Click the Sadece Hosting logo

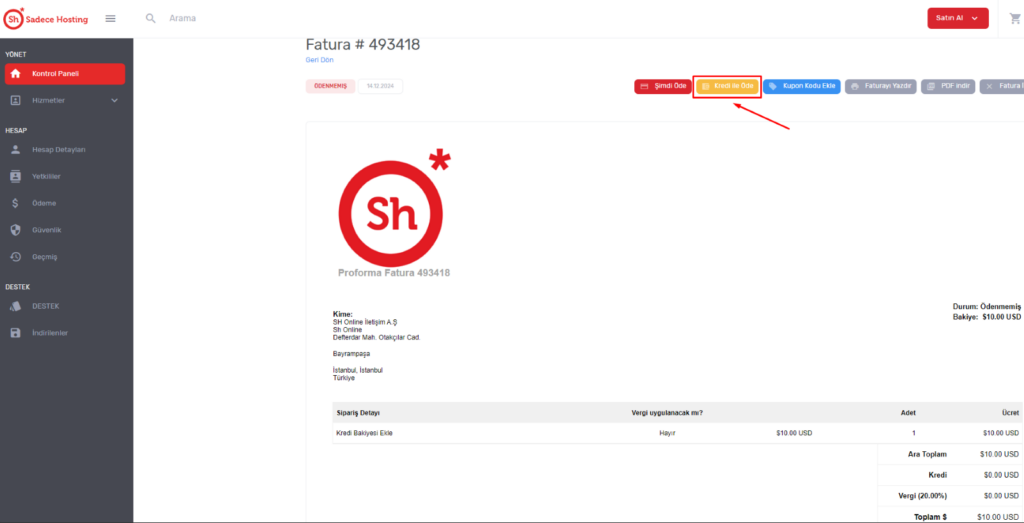click(x=46, y=19)
